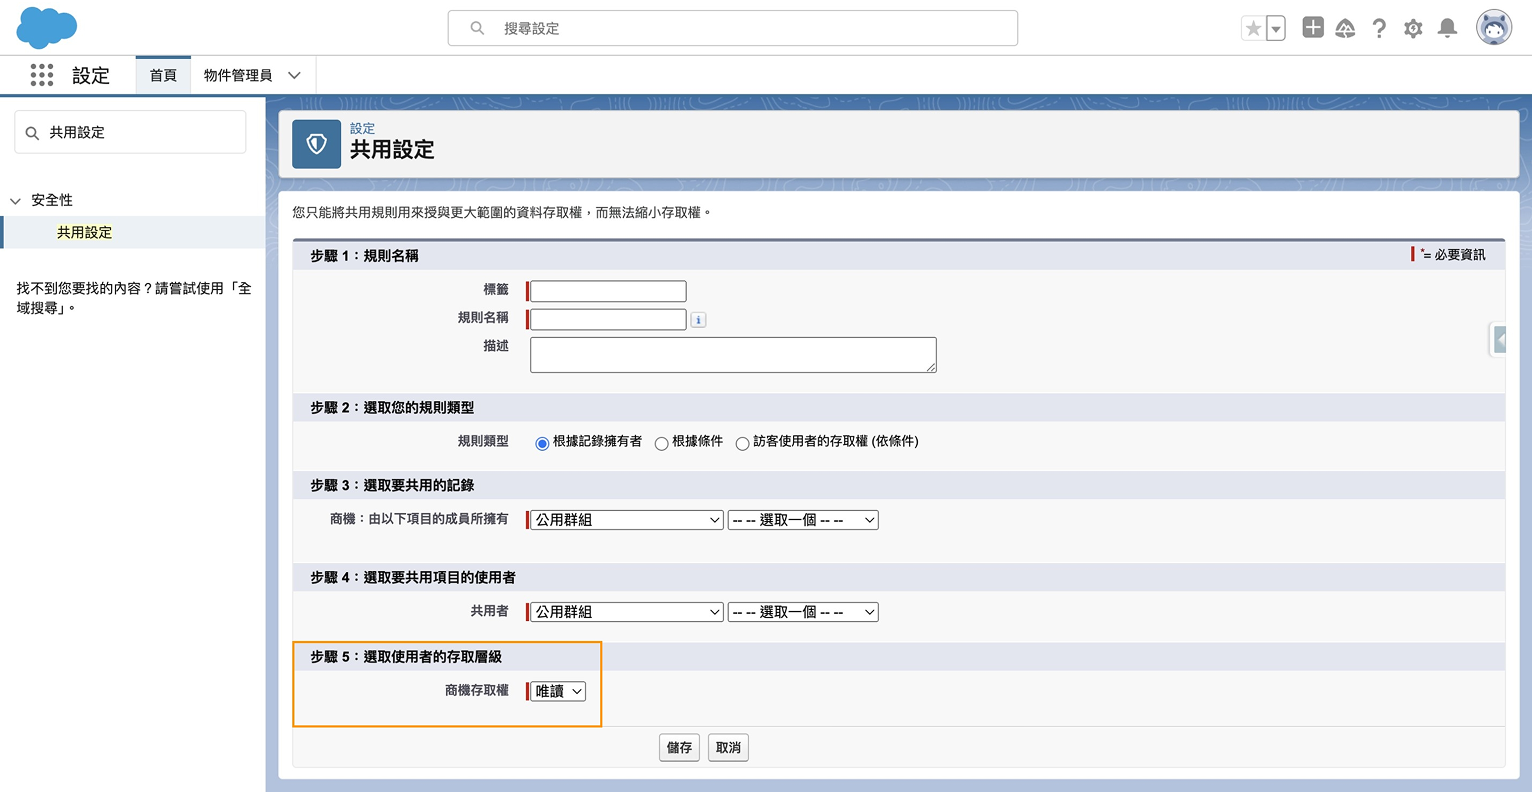Open the 商機存取權 唯讀 dropdown
The height and width of the screenshot is (794, 1532).
click(557, 691)
